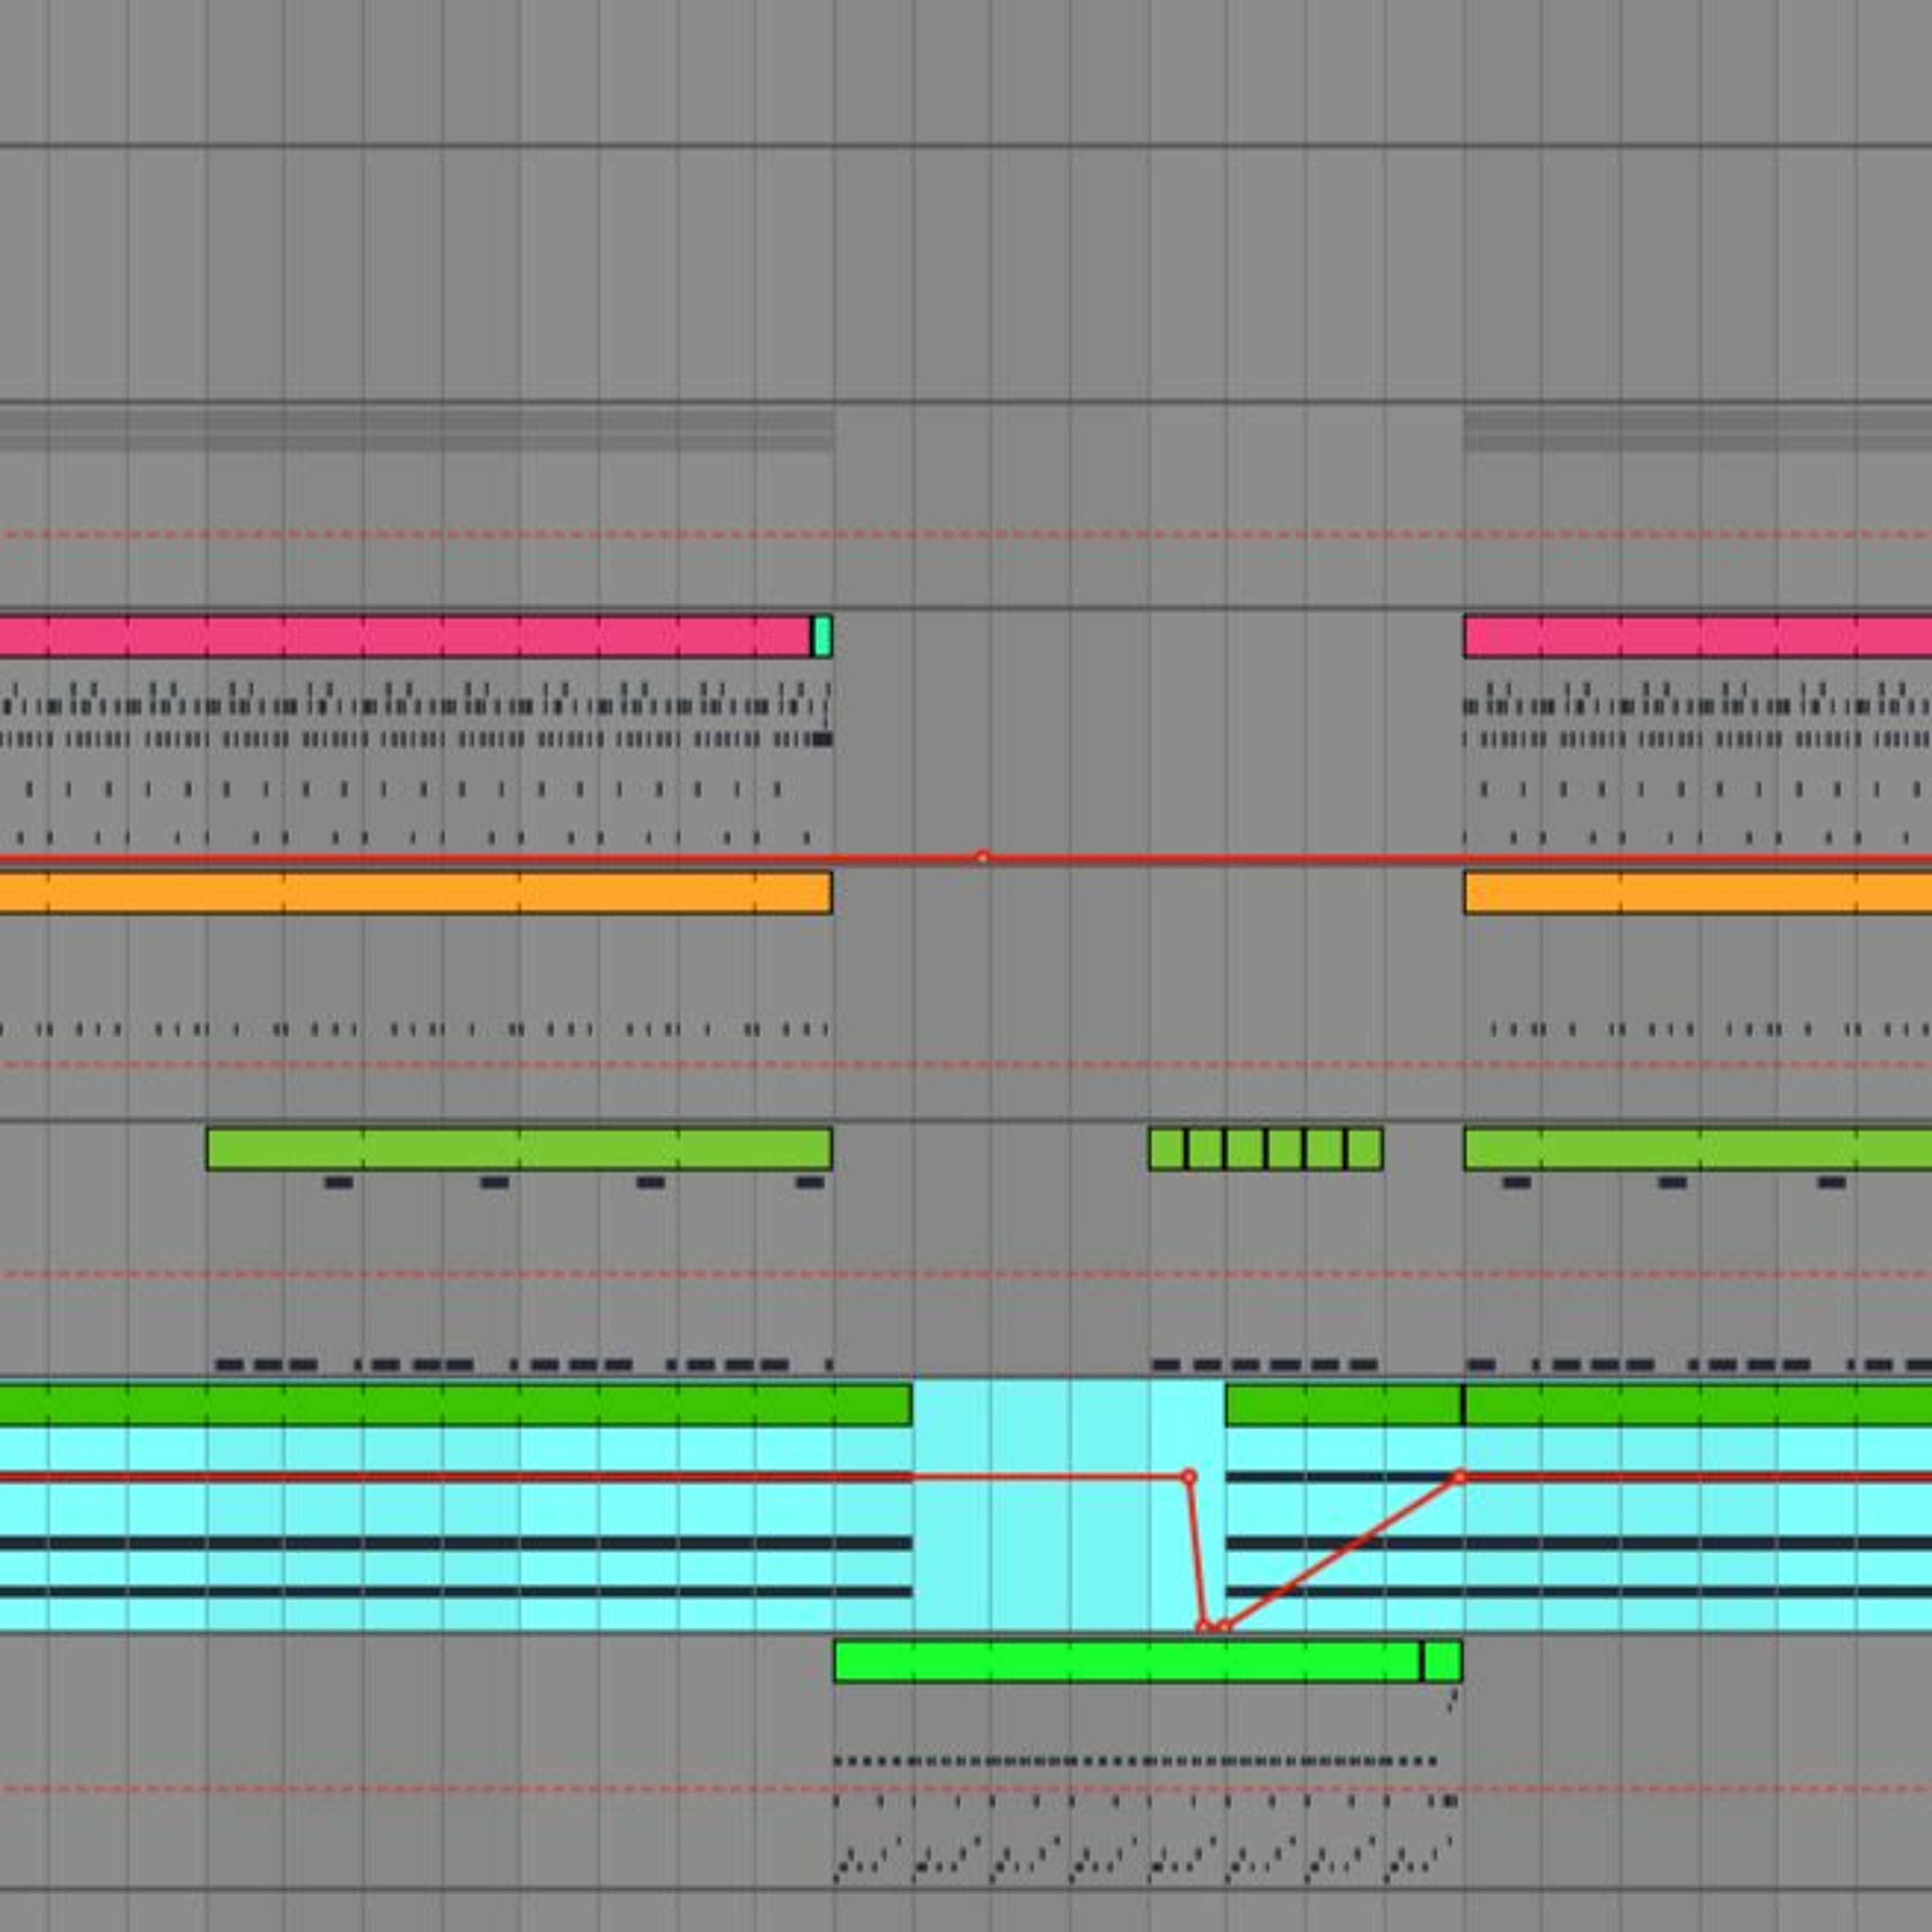Viewport: 1932px width, 1932px height.
Task: Select the tiny bright green clip at the end
Action: pos(1442,1661)
